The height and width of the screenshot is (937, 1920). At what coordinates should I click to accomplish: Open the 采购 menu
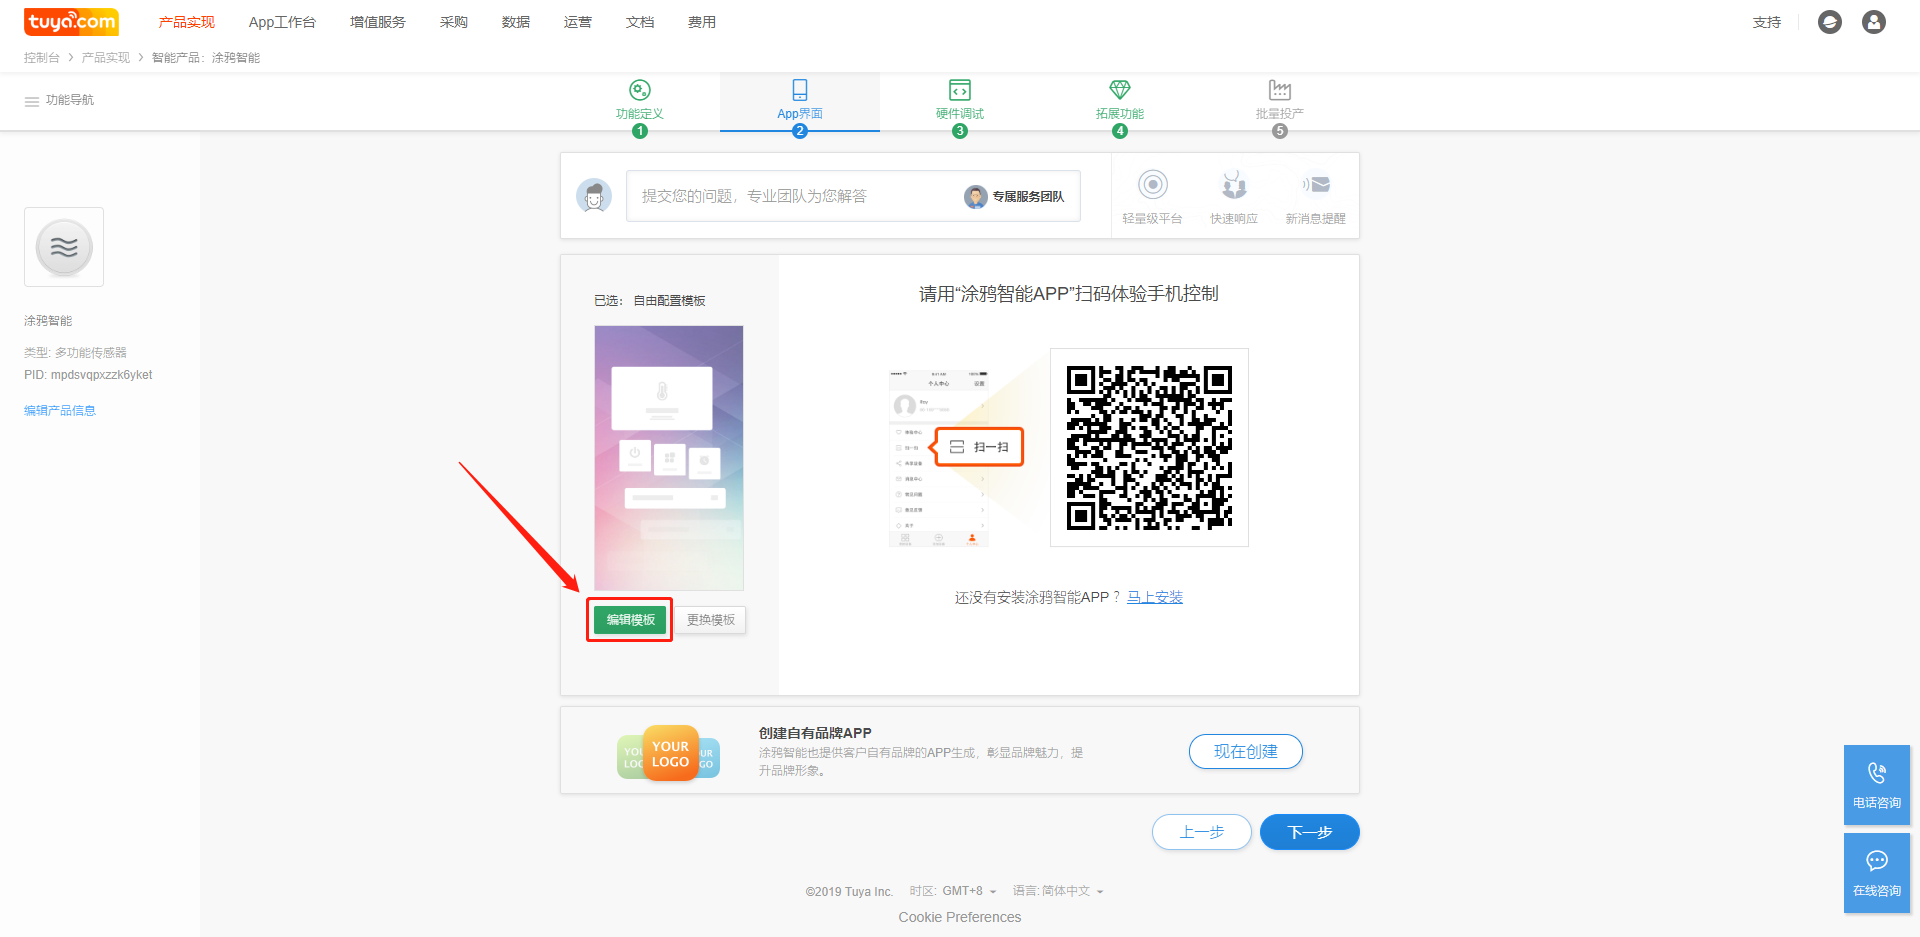click(454, 22)
